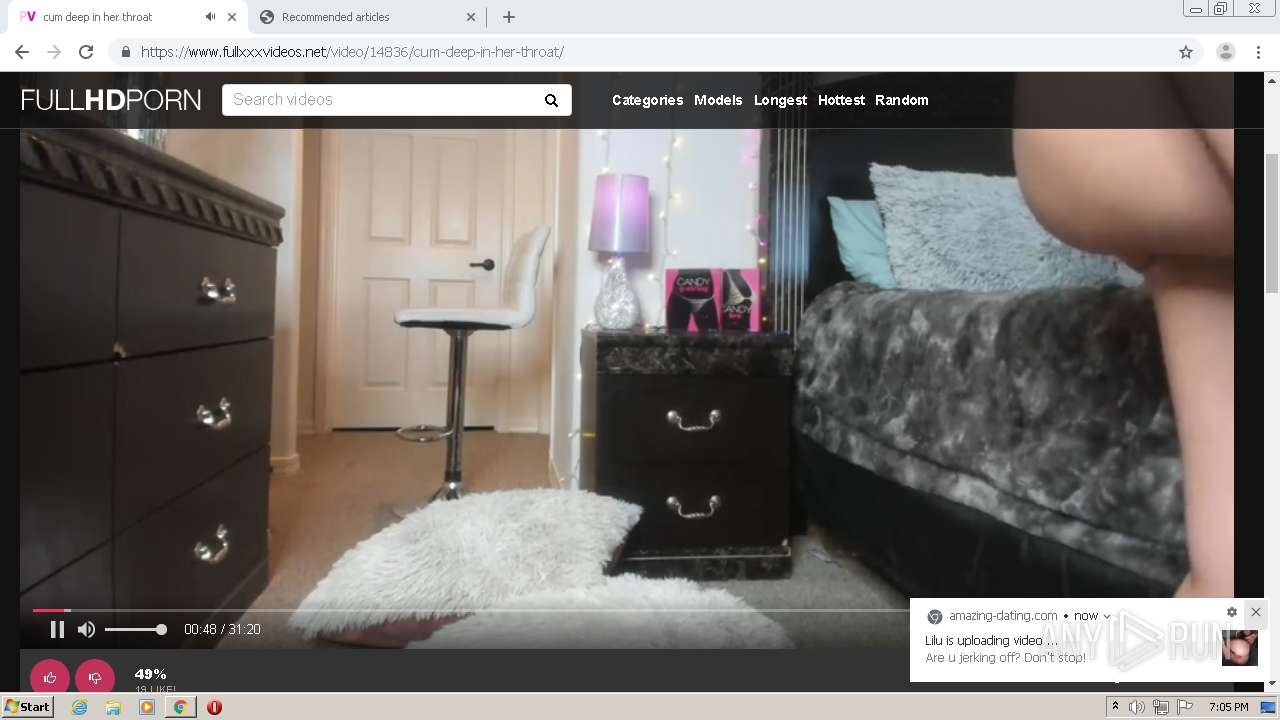Dismiss the amazing-dating.com notification
The height and width of the screenshot is (720, 1280).
(1256, 612)
